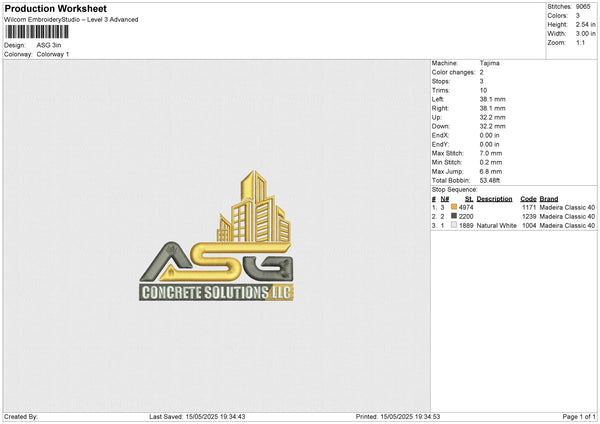Click the 'Printed: 15/05/2025 19:34:53' footer entry
This screenshot has height=424, width=600.
click(x=398, y=417)
